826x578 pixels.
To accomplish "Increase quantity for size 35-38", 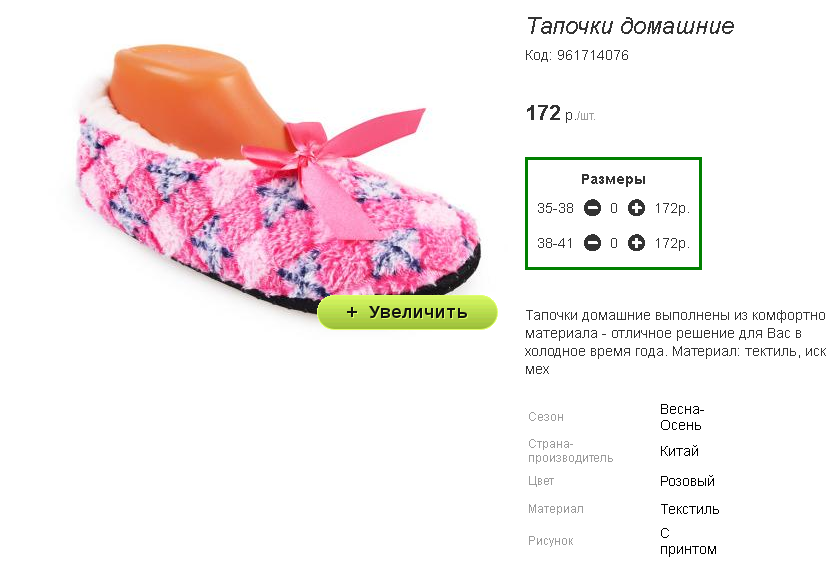I will (636, 209).
